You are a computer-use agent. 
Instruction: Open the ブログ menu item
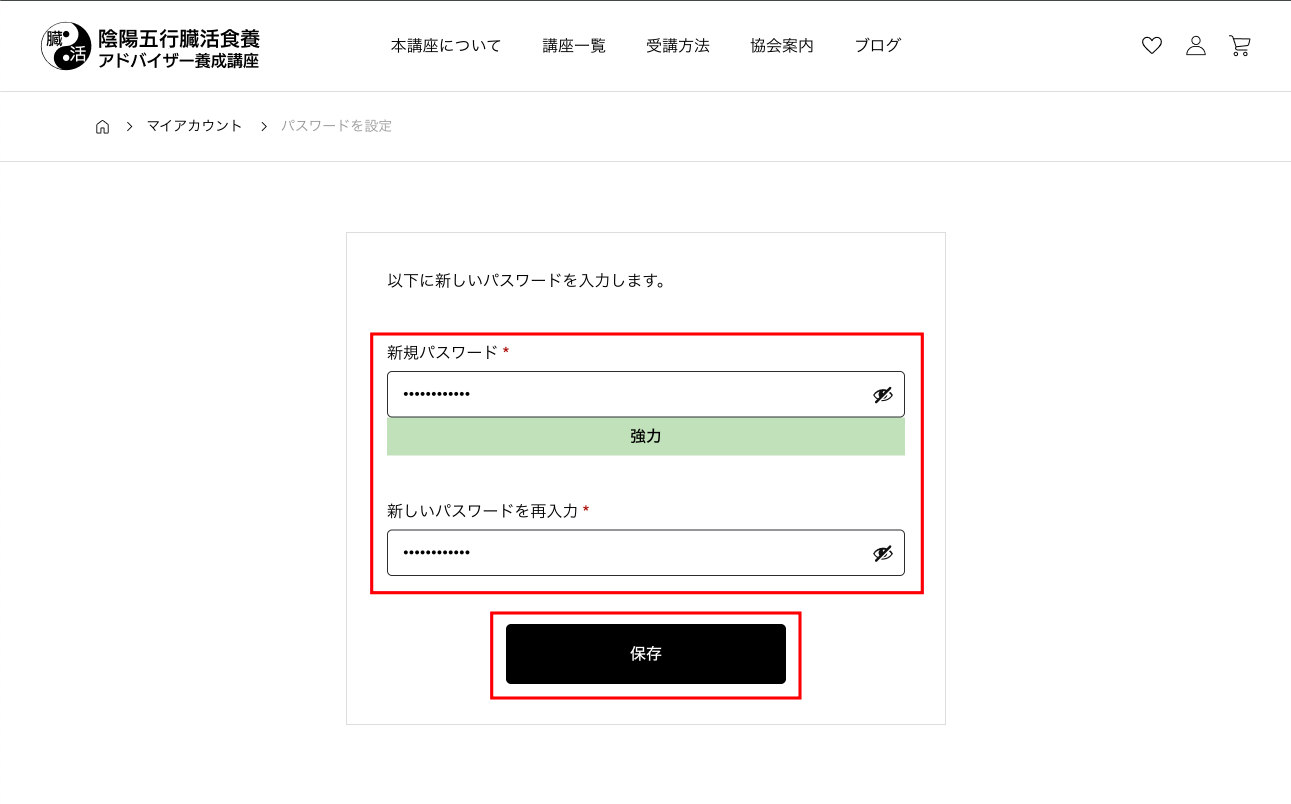[878, 45]
